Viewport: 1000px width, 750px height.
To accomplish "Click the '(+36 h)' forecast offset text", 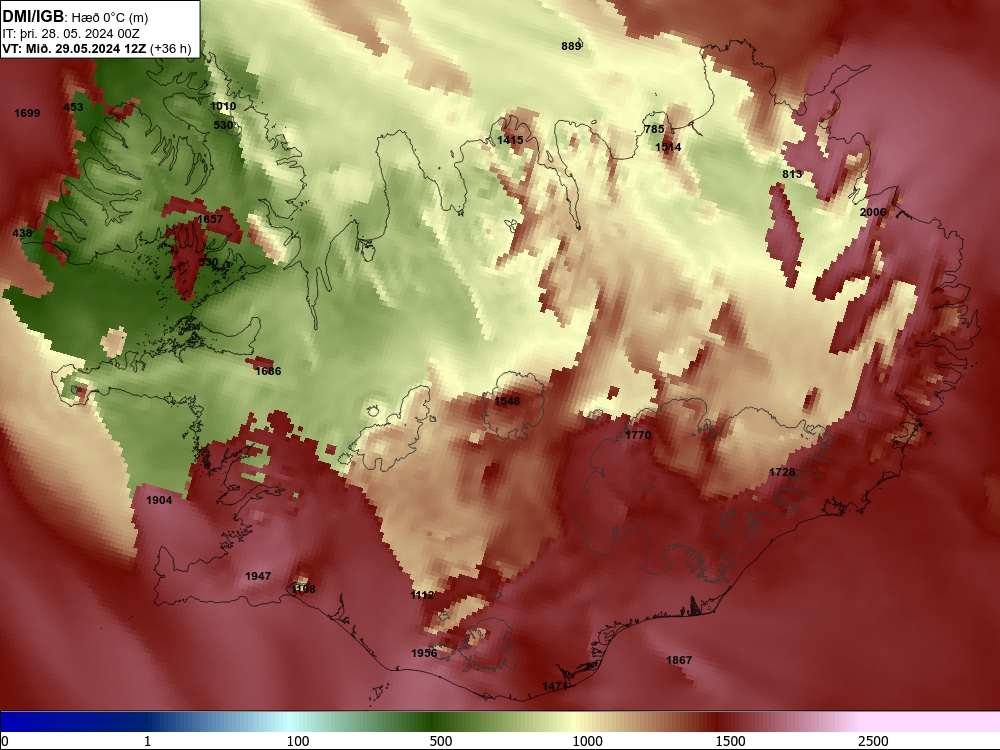I will [x=170, y=48].
